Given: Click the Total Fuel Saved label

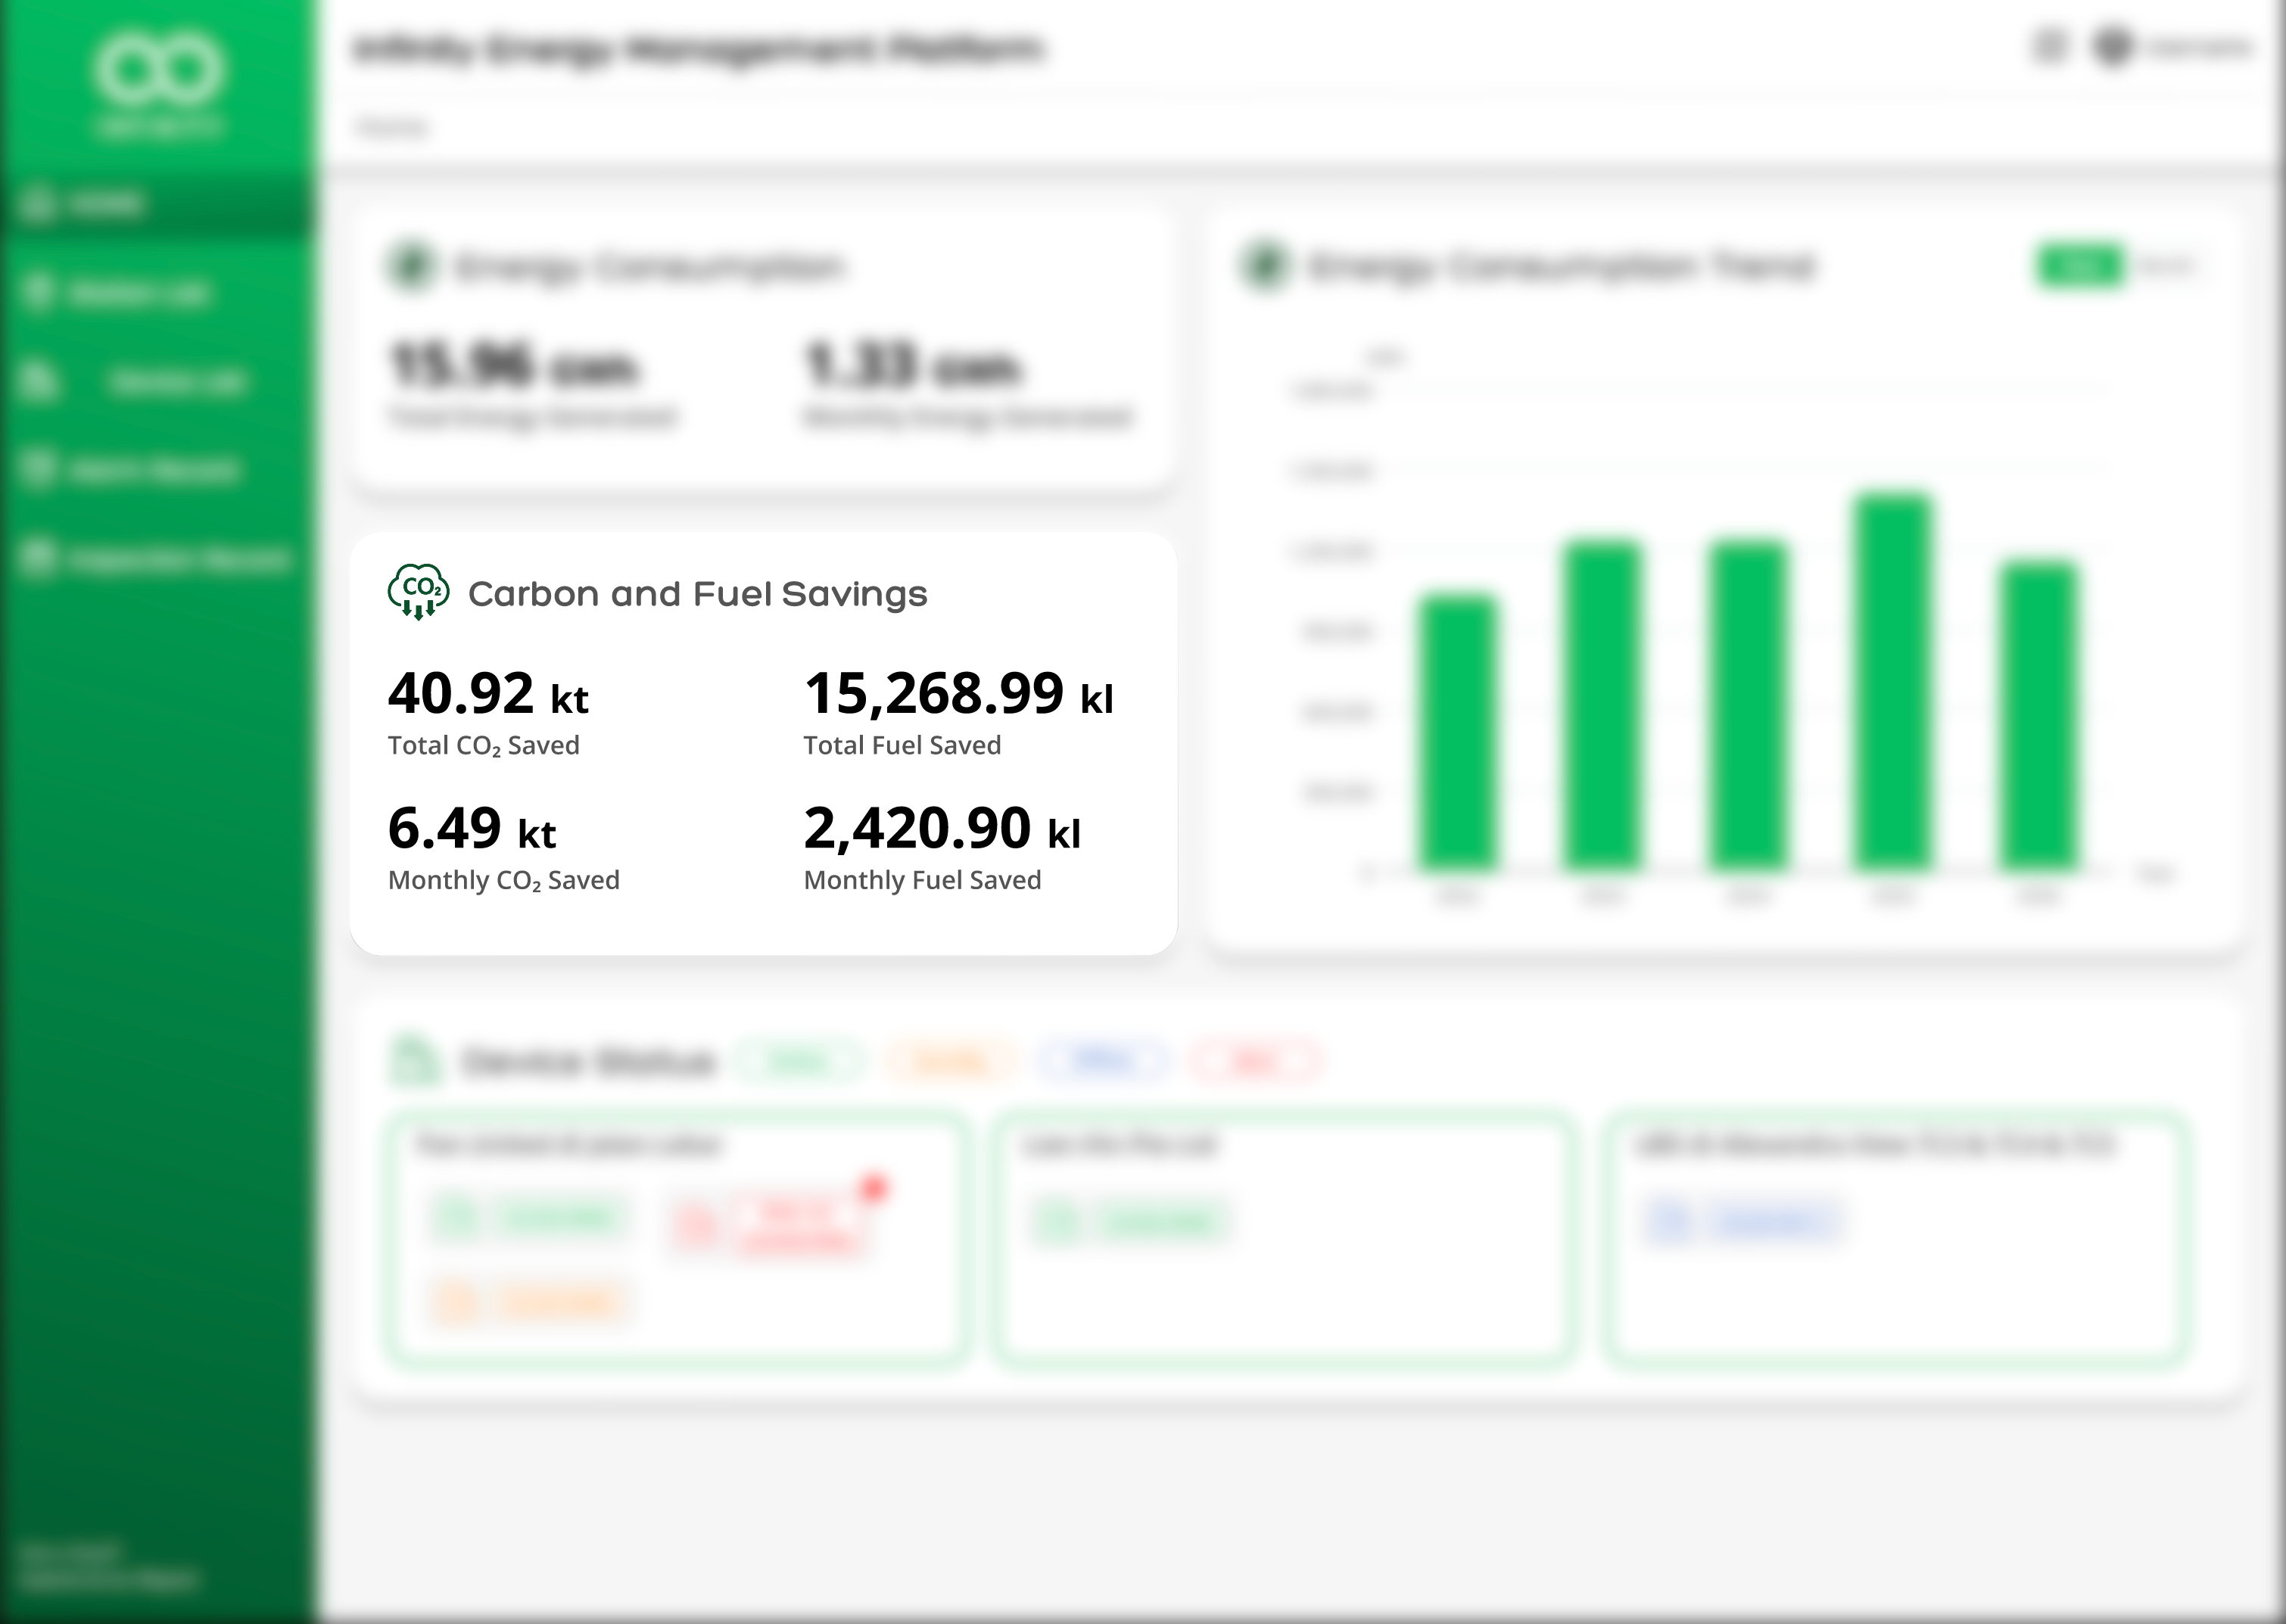Looking at the screenshot, I should pos(902,745).
